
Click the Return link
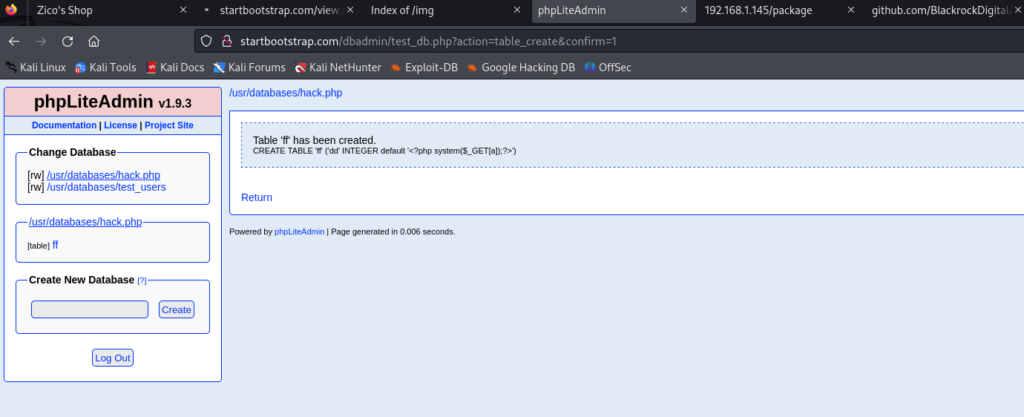point(257,197)
